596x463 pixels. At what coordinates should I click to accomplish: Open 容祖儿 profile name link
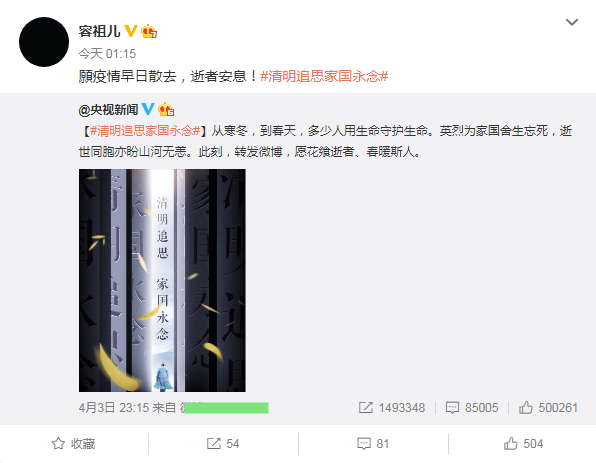99,31
